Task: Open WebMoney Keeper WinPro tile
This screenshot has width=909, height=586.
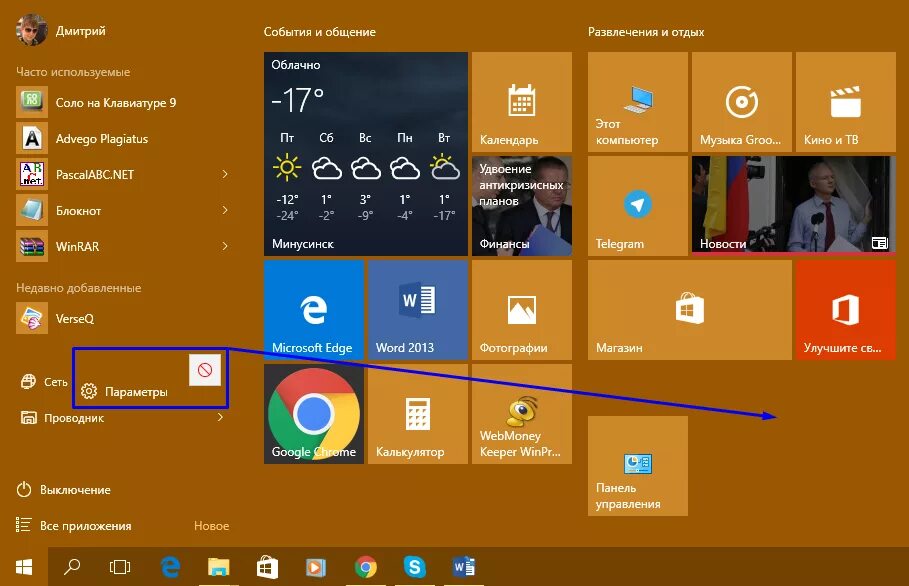Action: pyautogui.click(x=522, y=414)
